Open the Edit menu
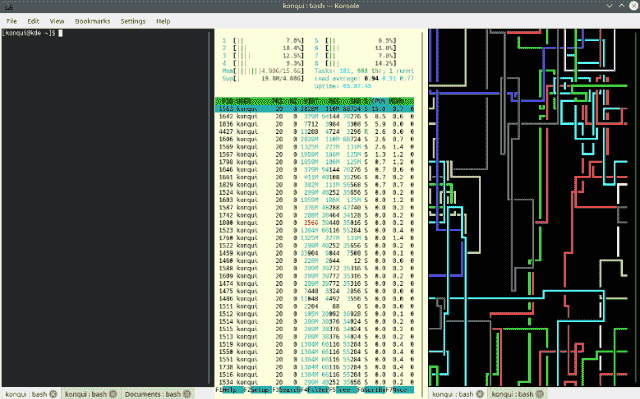 (x=33, y=21)
